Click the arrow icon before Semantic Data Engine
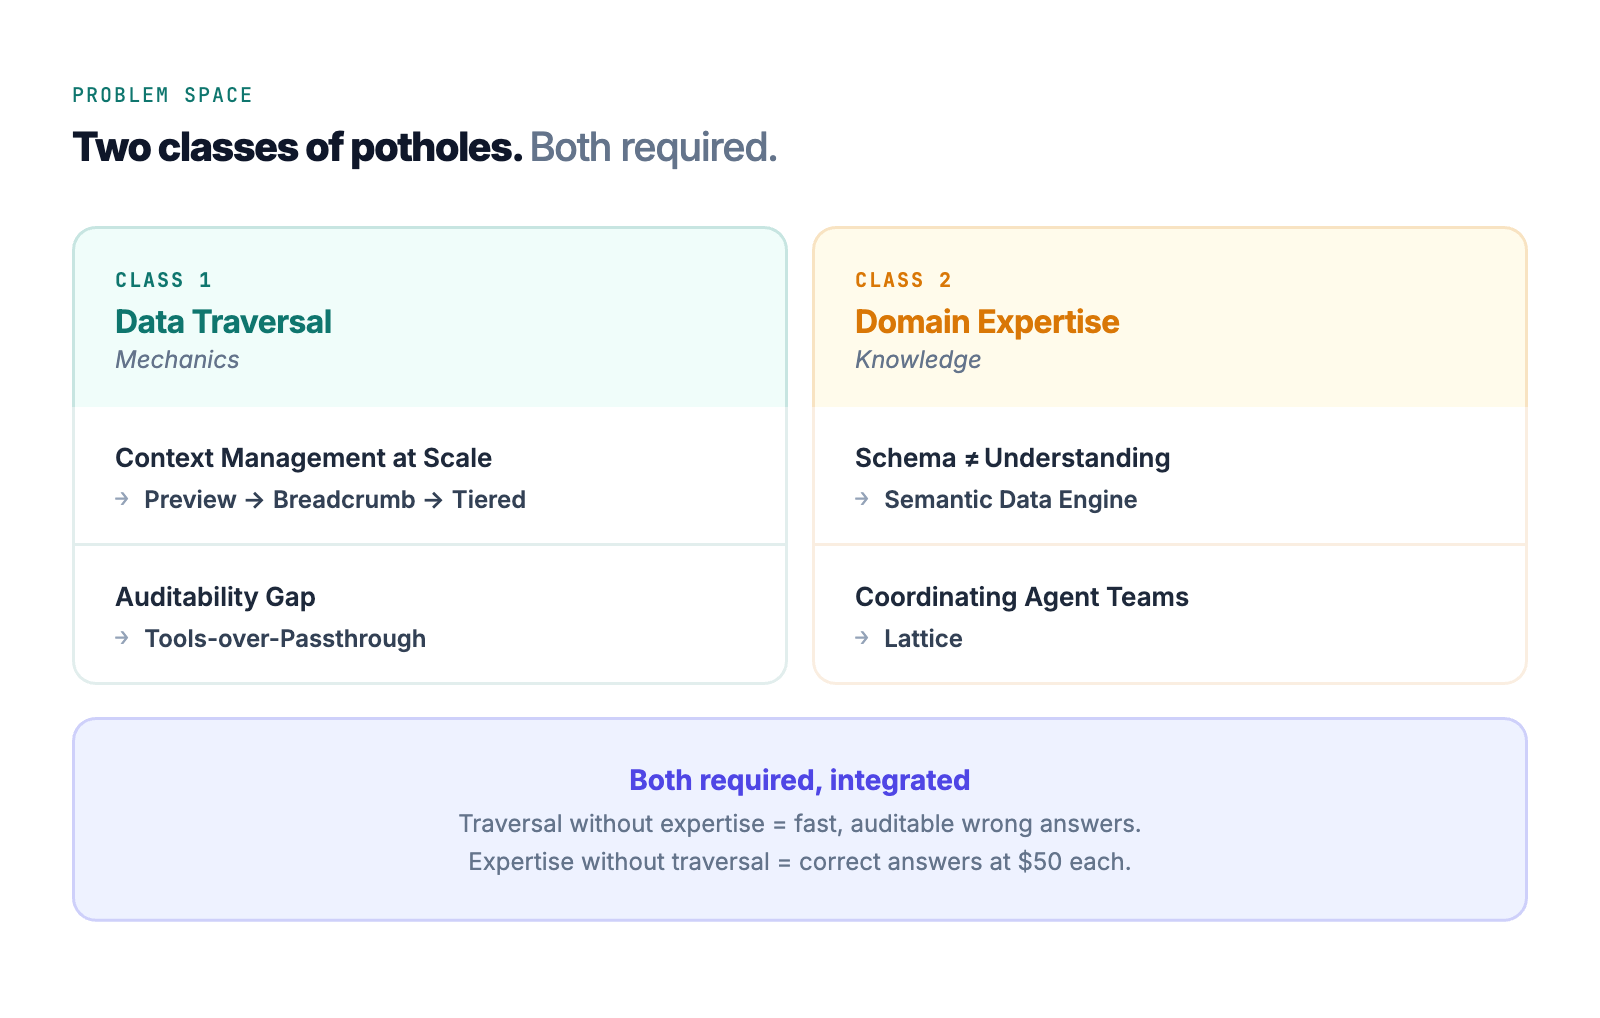 [862, 499]
